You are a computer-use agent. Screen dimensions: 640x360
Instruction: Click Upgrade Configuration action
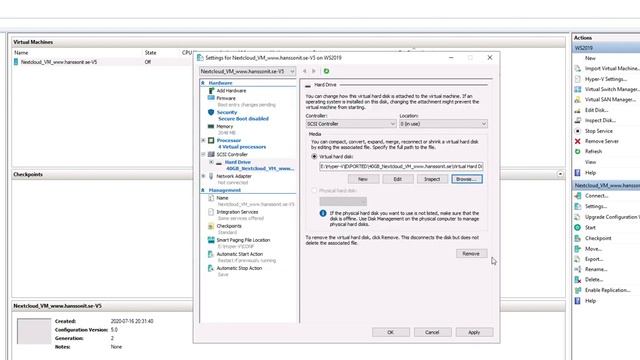click(612, 217)
